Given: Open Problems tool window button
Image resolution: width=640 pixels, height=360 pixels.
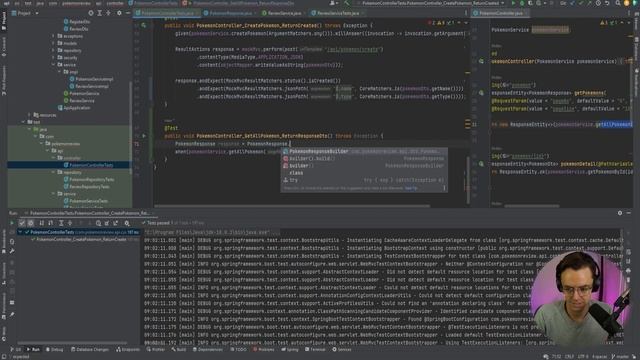Looking at the screenshot, I should pos(264,350).
